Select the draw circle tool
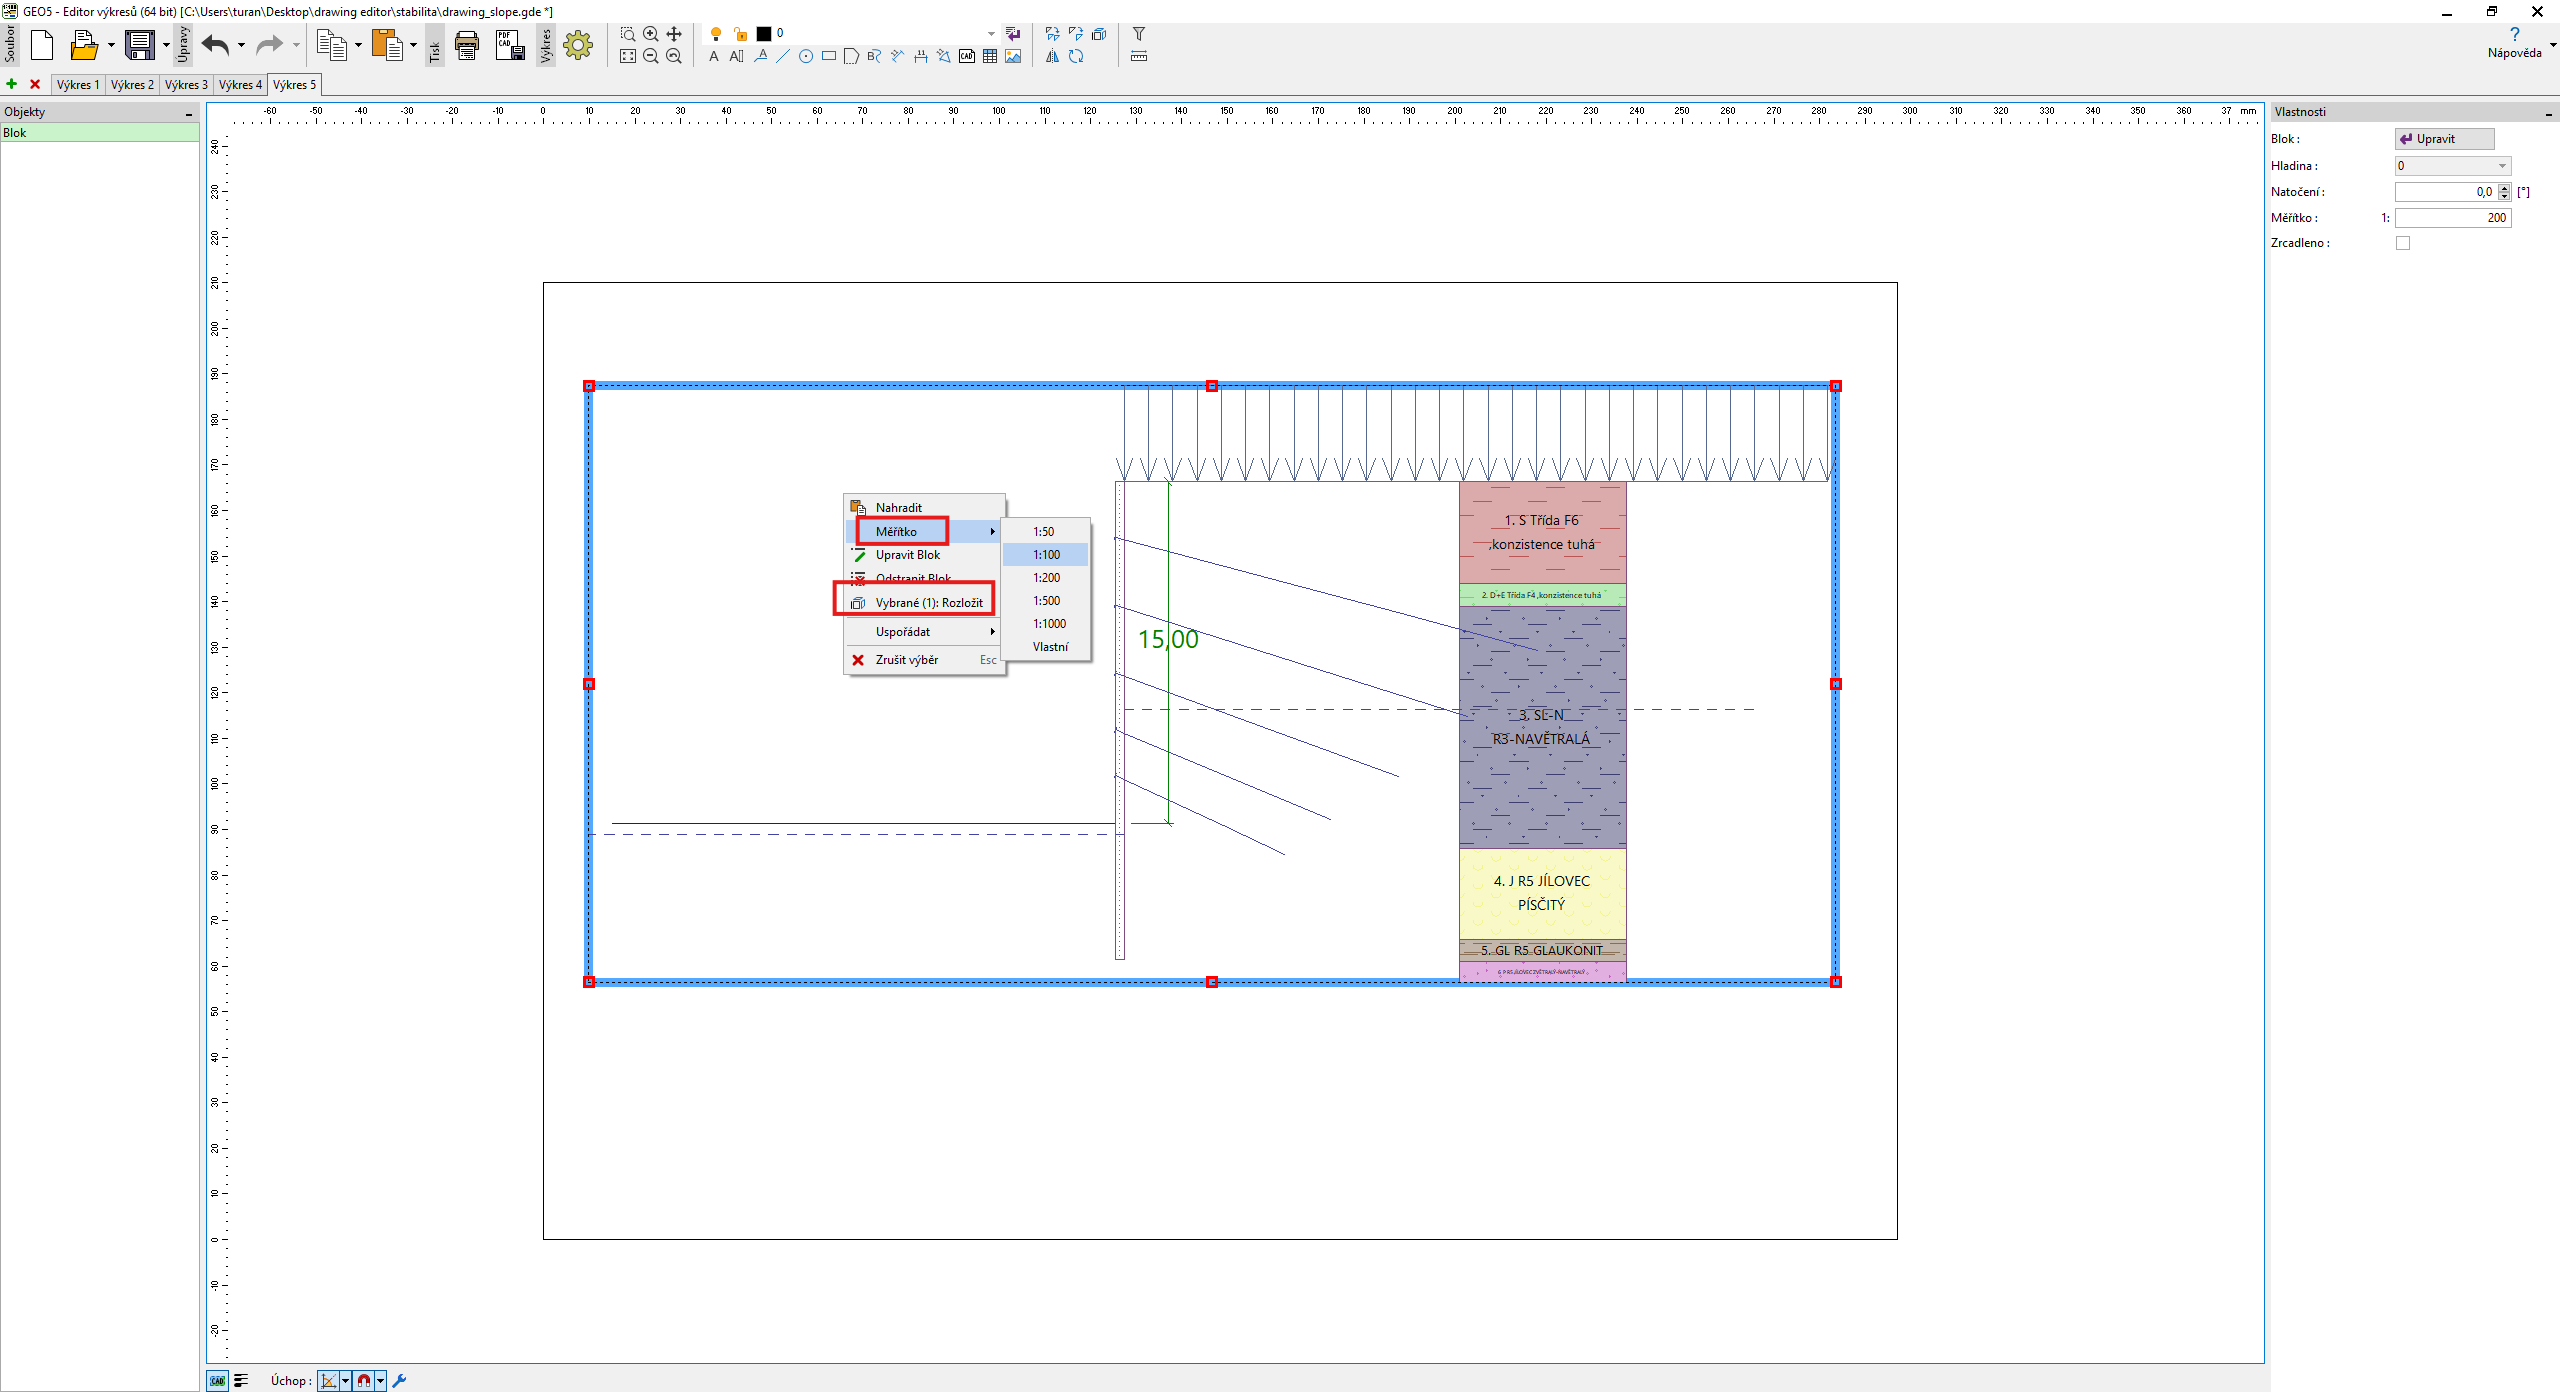 (x=806, y=56)
